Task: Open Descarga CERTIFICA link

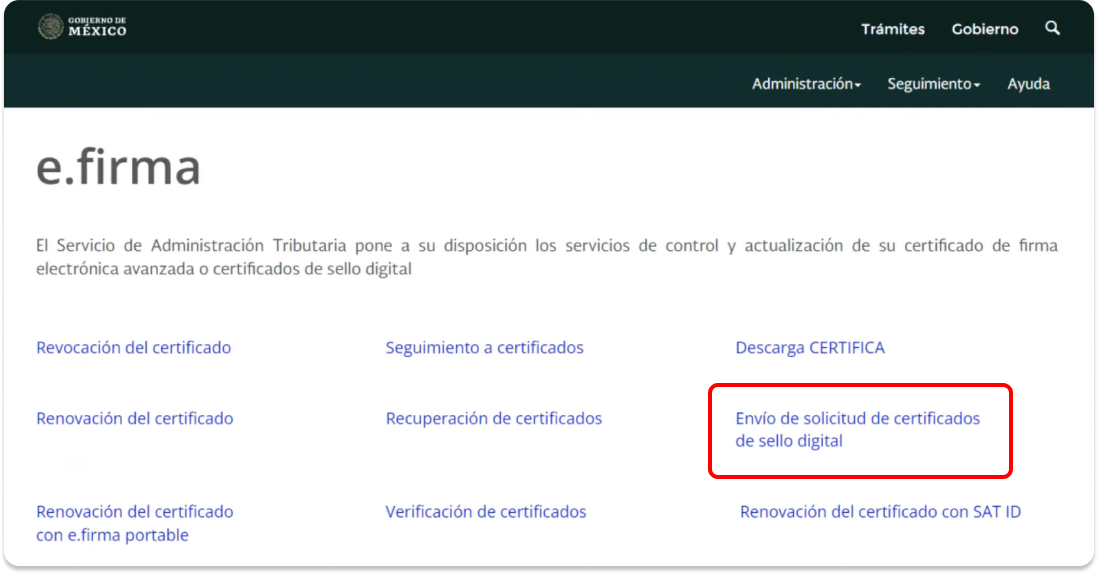Action: click(x=810, y=347)
